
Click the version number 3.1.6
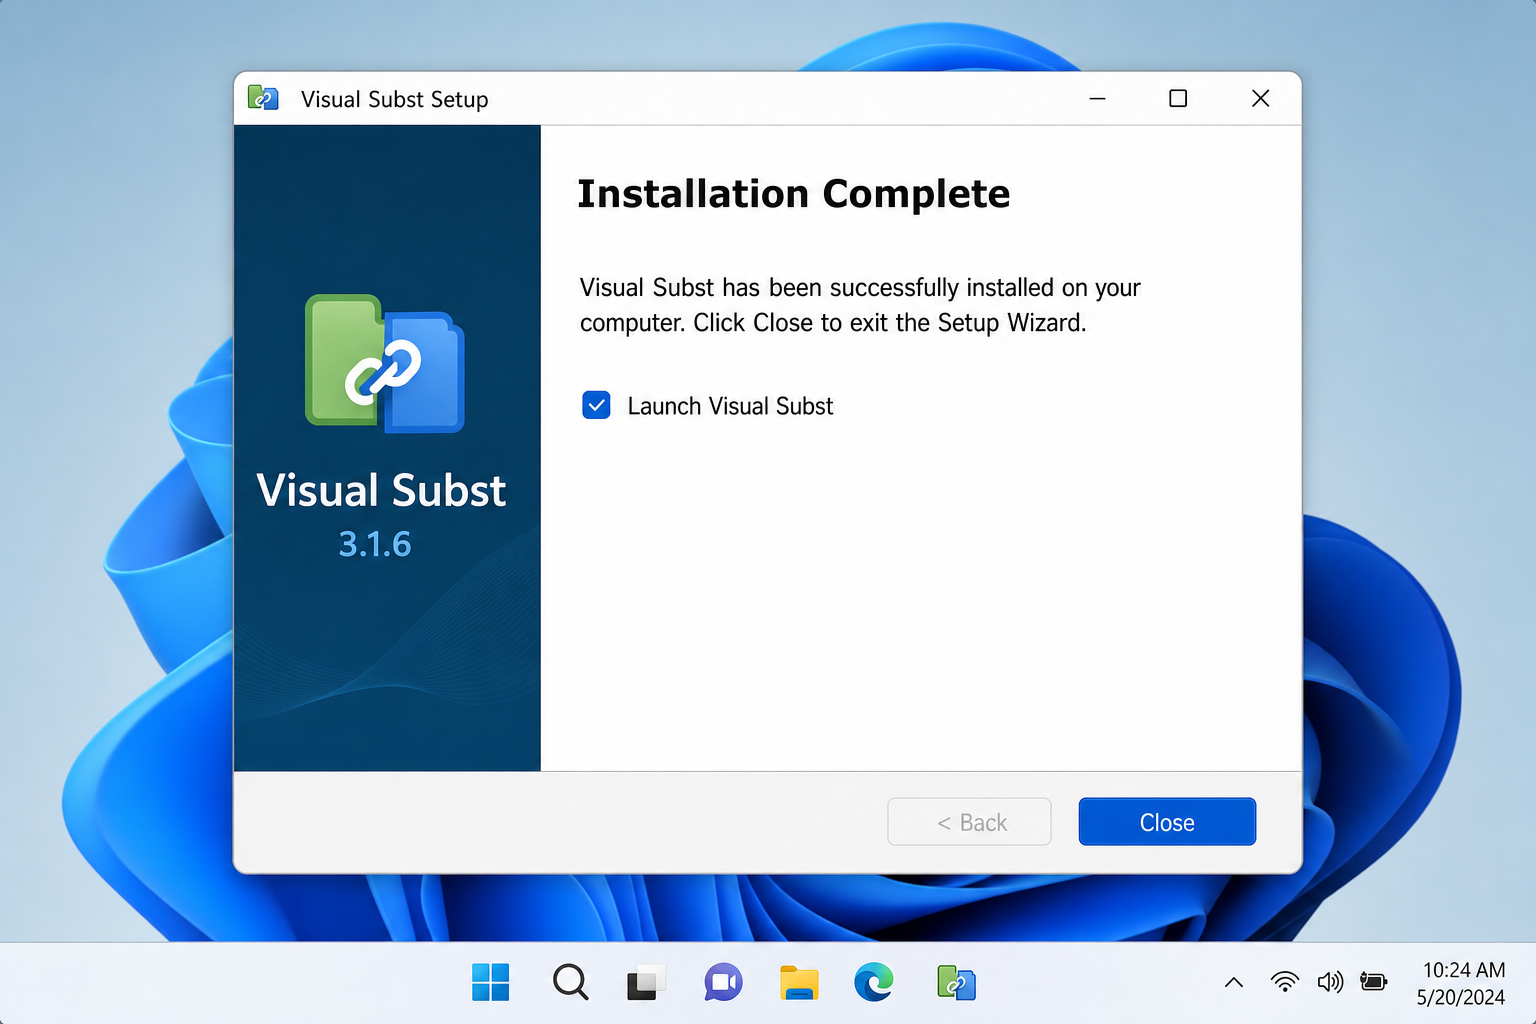375,544
